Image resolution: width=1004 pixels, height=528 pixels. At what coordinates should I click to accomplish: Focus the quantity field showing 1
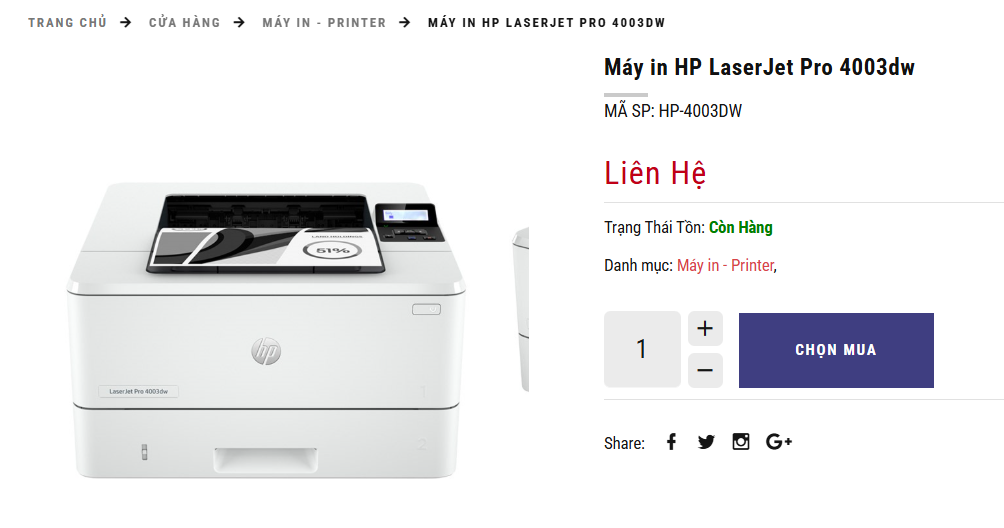coord(642,349)
